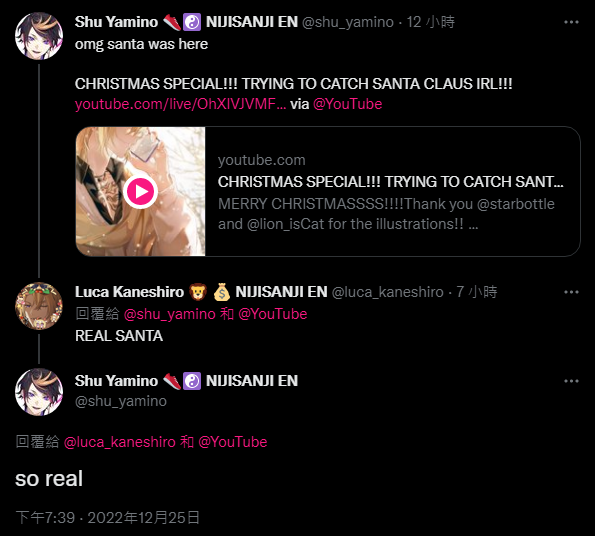Open the YouTube link card thumbnail image
Viewport: 595px width, 536px height.
[x=140, y=192]
